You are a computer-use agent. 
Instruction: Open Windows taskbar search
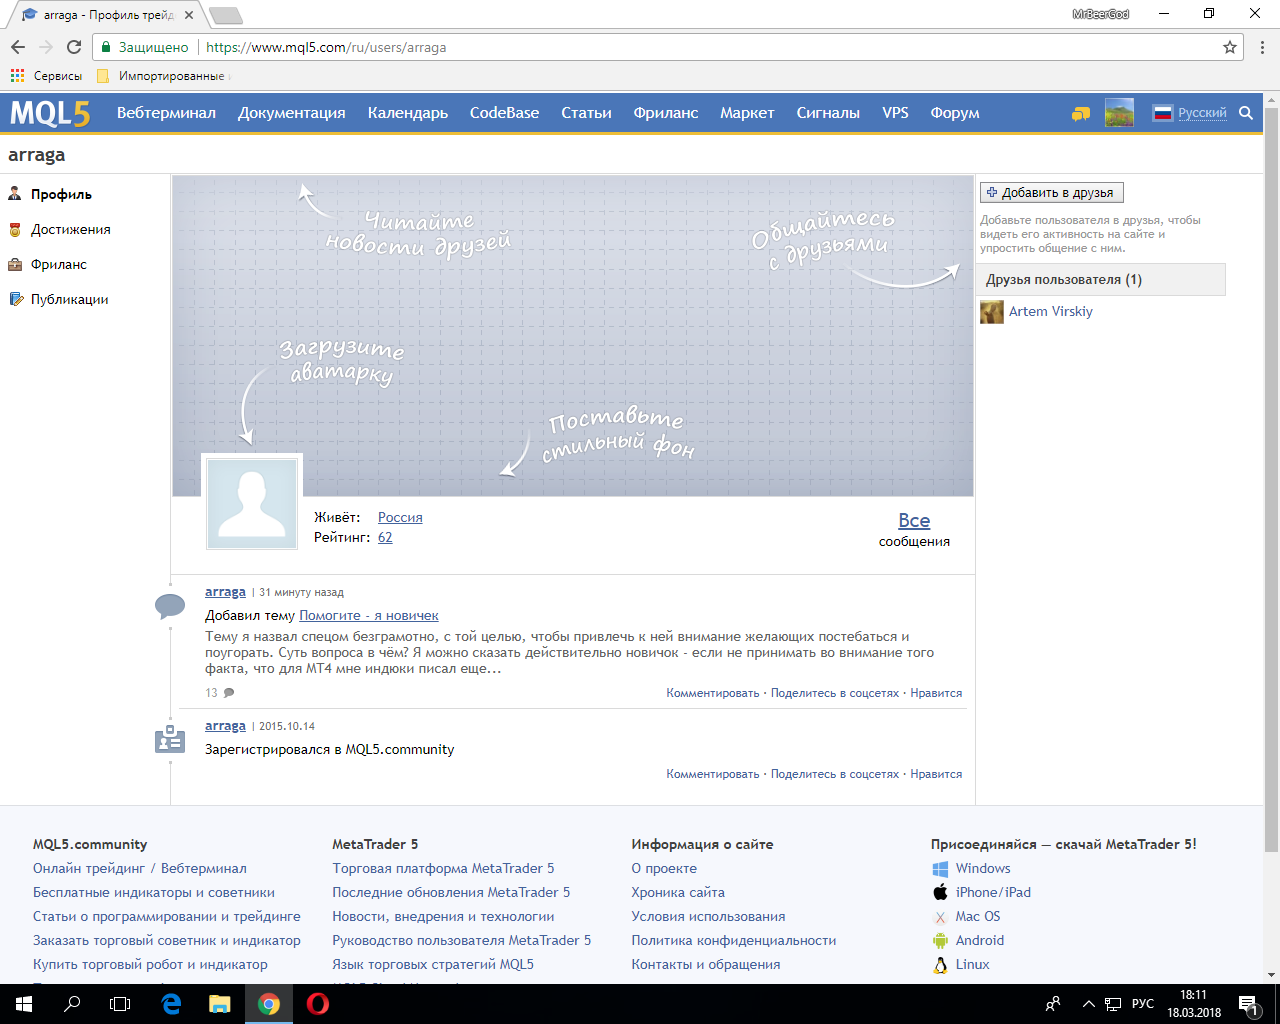click(x=72, y=1004)
